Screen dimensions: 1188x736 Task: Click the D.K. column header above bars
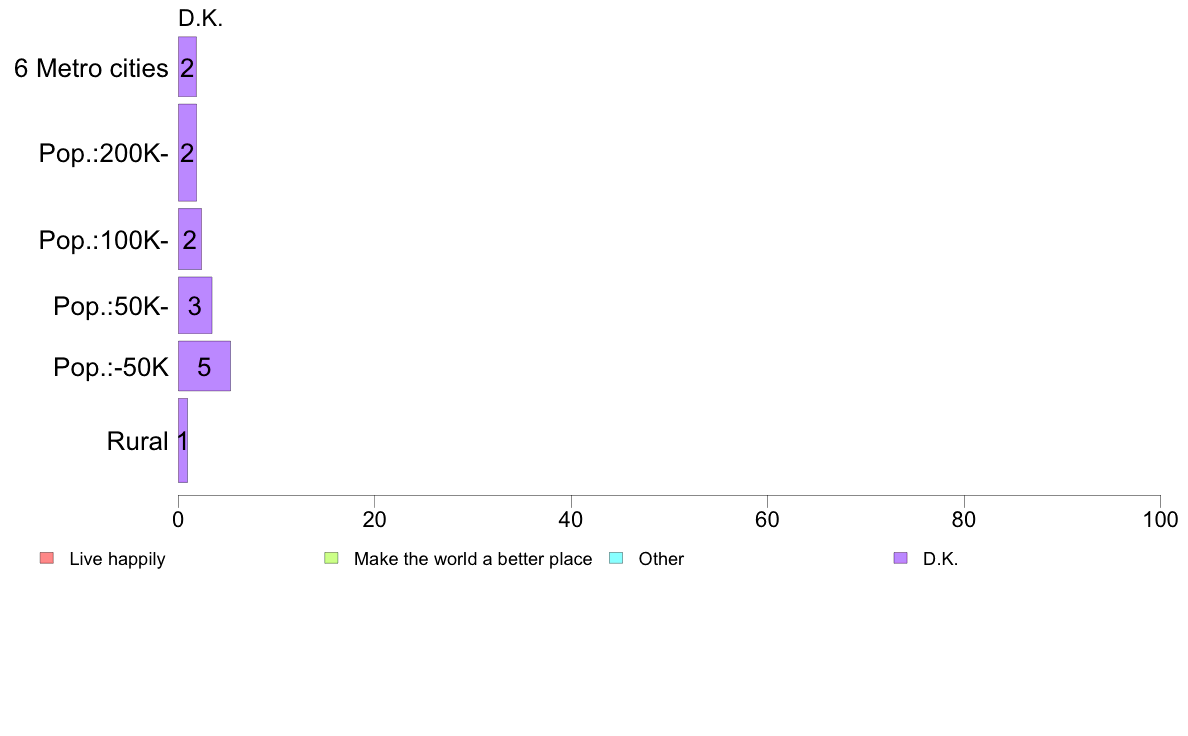(x=200, y=19)
